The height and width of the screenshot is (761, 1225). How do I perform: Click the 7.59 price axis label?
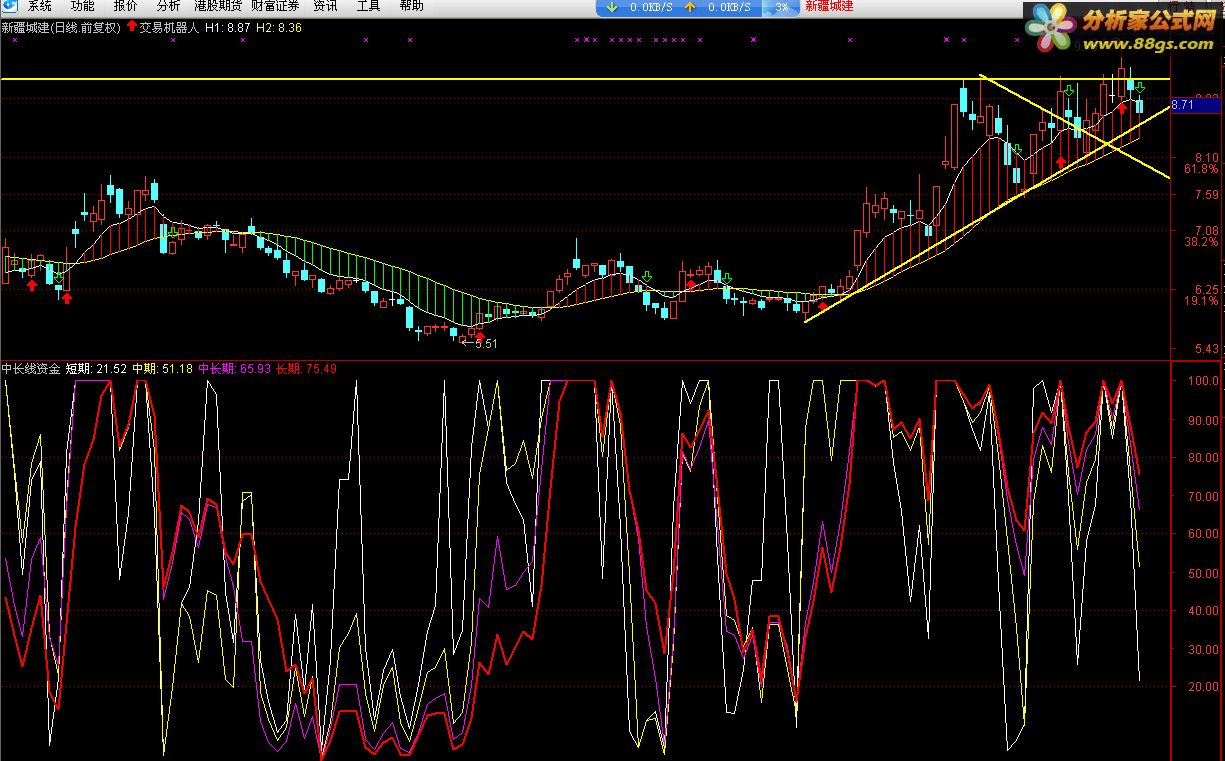click(1208, 195)
